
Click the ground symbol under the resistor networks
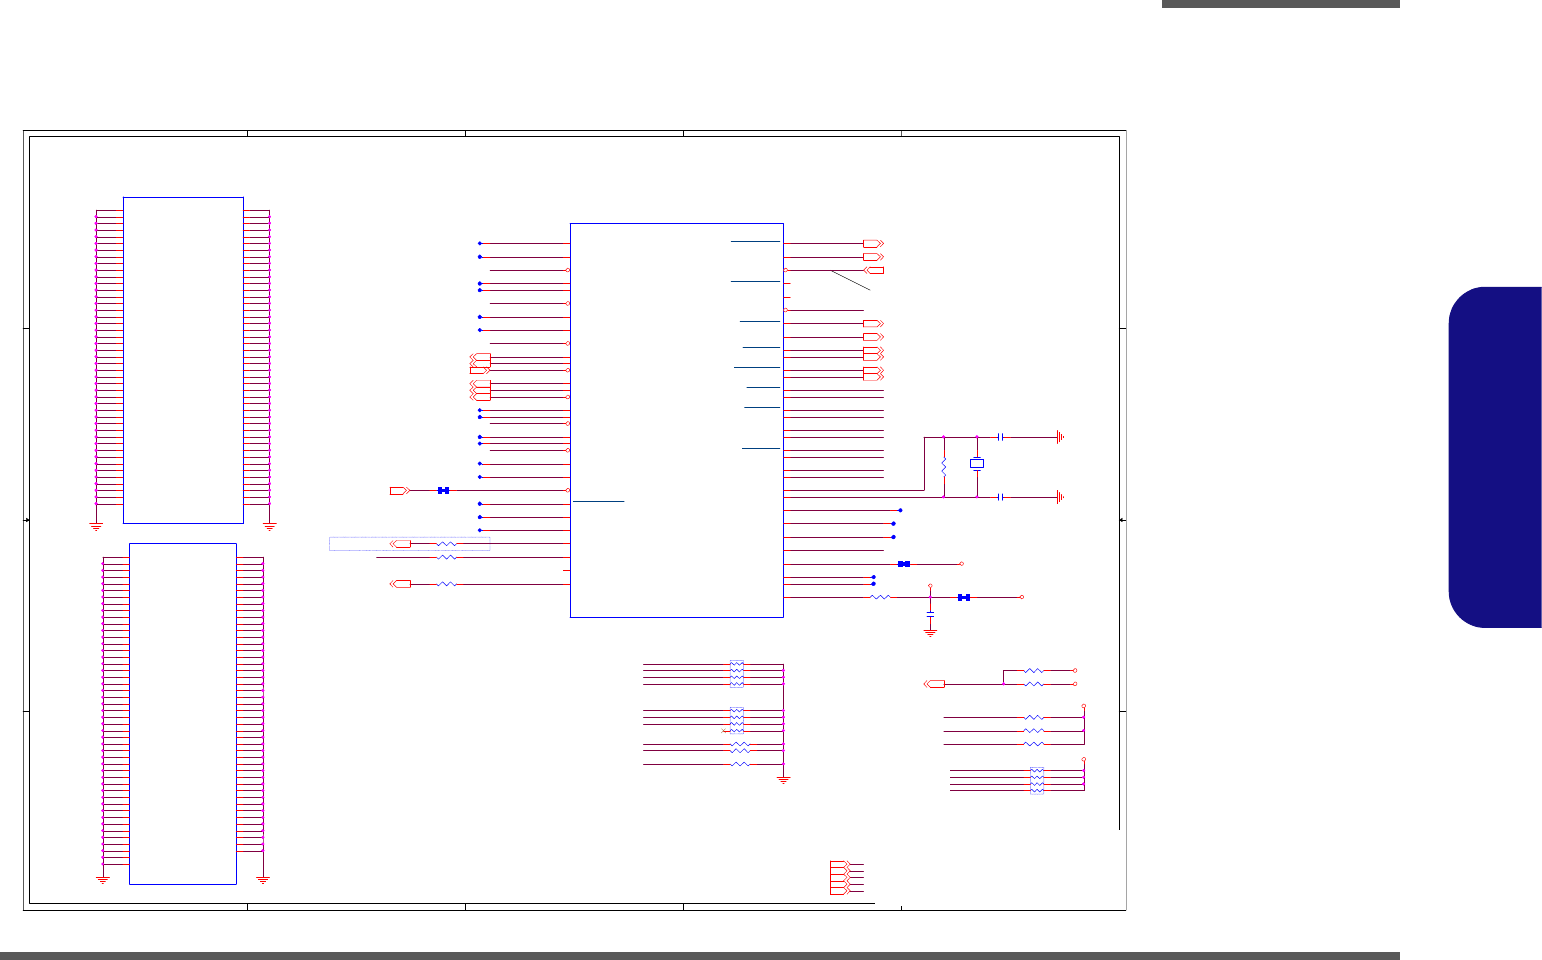click(784, 778)
